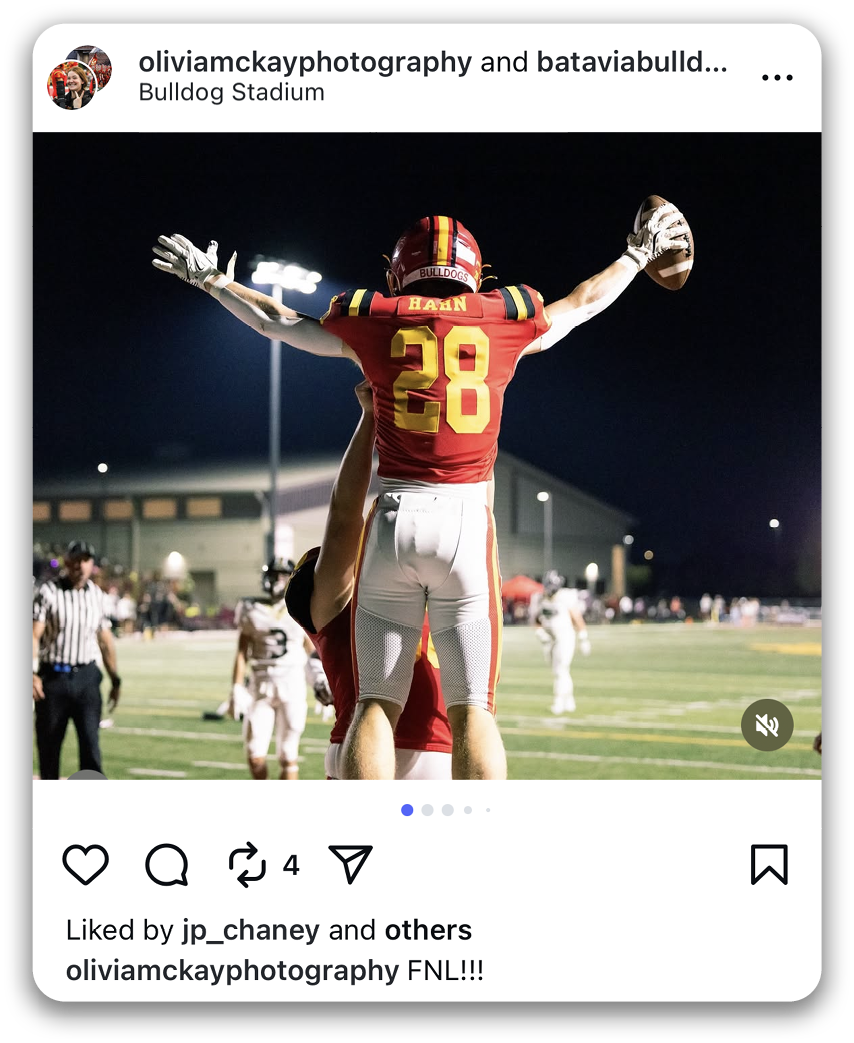Like the post with the heart icon
The height and width of the screenshot is (1043, 854).
click(x=85, y=864)
